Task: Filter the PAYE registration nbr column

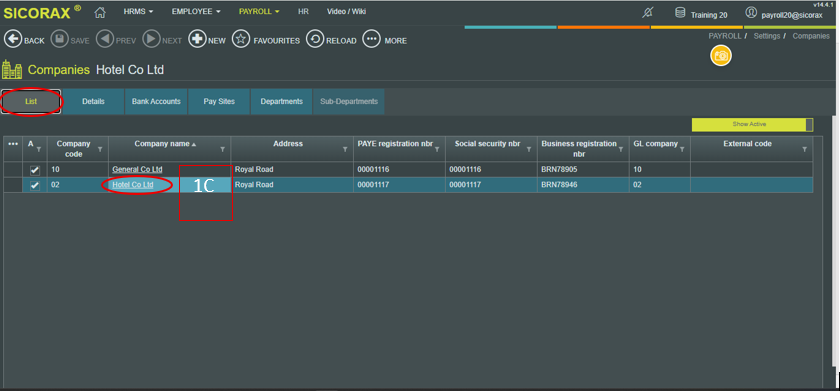Action: (x=437, y=150)
